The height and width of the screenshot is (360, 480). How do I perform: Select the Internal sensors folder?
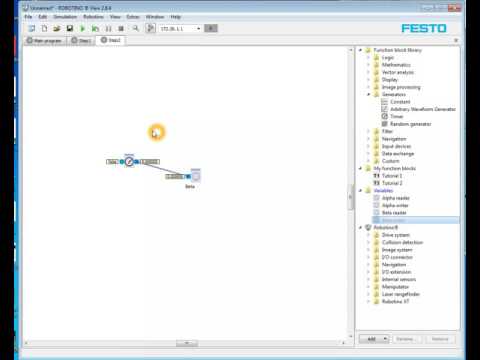pyautogui.click(x=398, y=279)
